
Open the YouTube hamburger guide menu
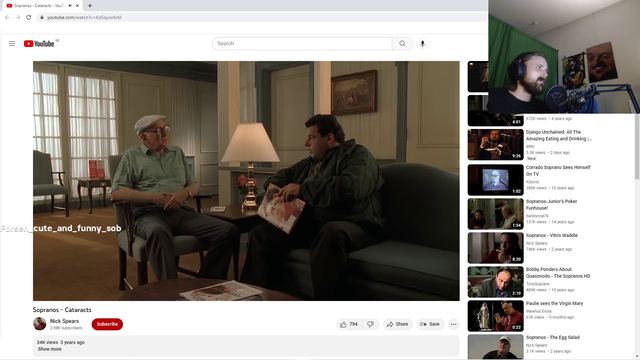point(12,43)
